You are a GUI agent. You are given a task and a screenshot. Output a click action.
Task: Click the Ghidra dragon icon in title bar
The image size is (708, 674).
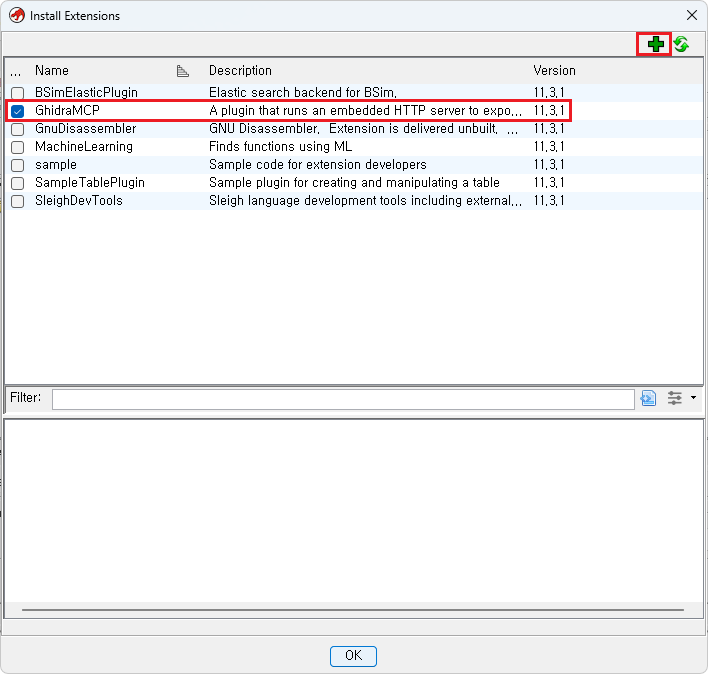click(x=17, y=15)
